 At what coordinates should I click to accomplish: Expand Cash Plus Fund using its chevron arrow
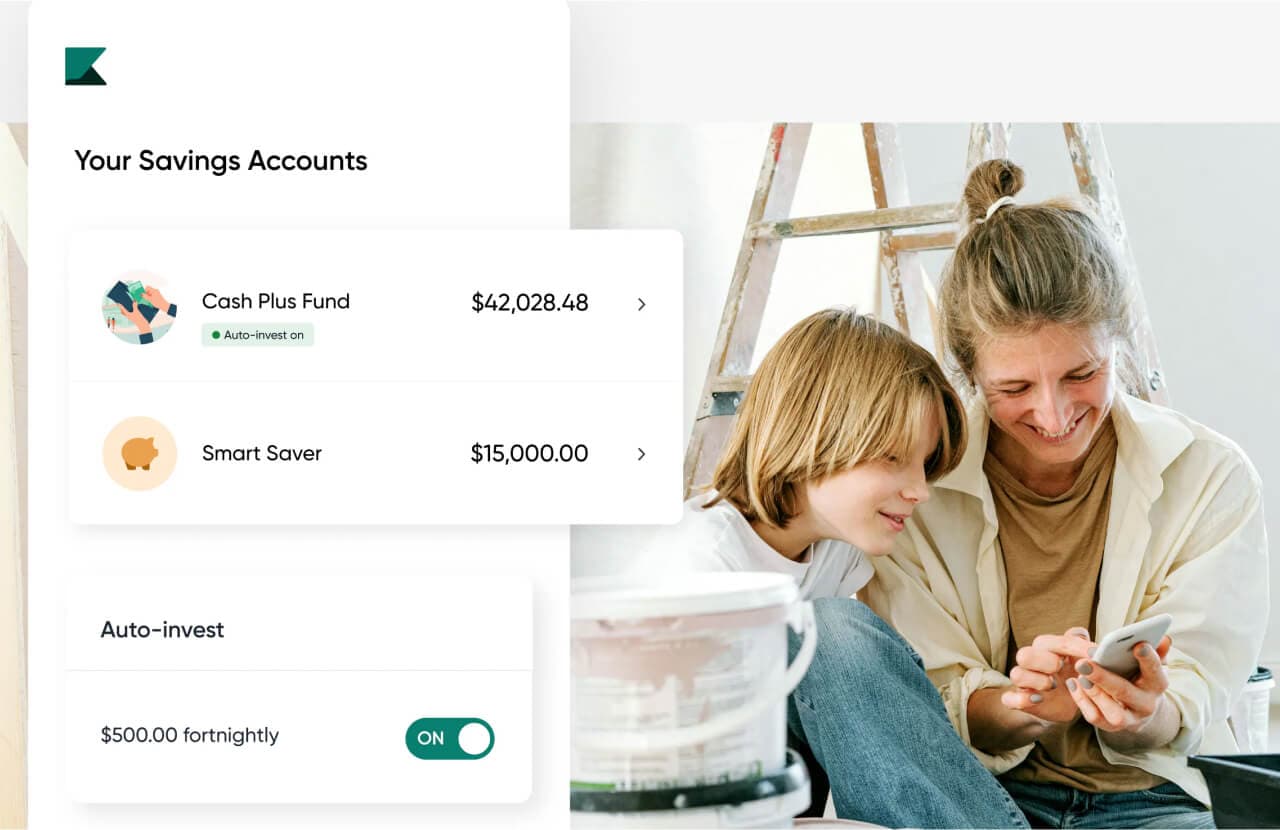(641, 304)
